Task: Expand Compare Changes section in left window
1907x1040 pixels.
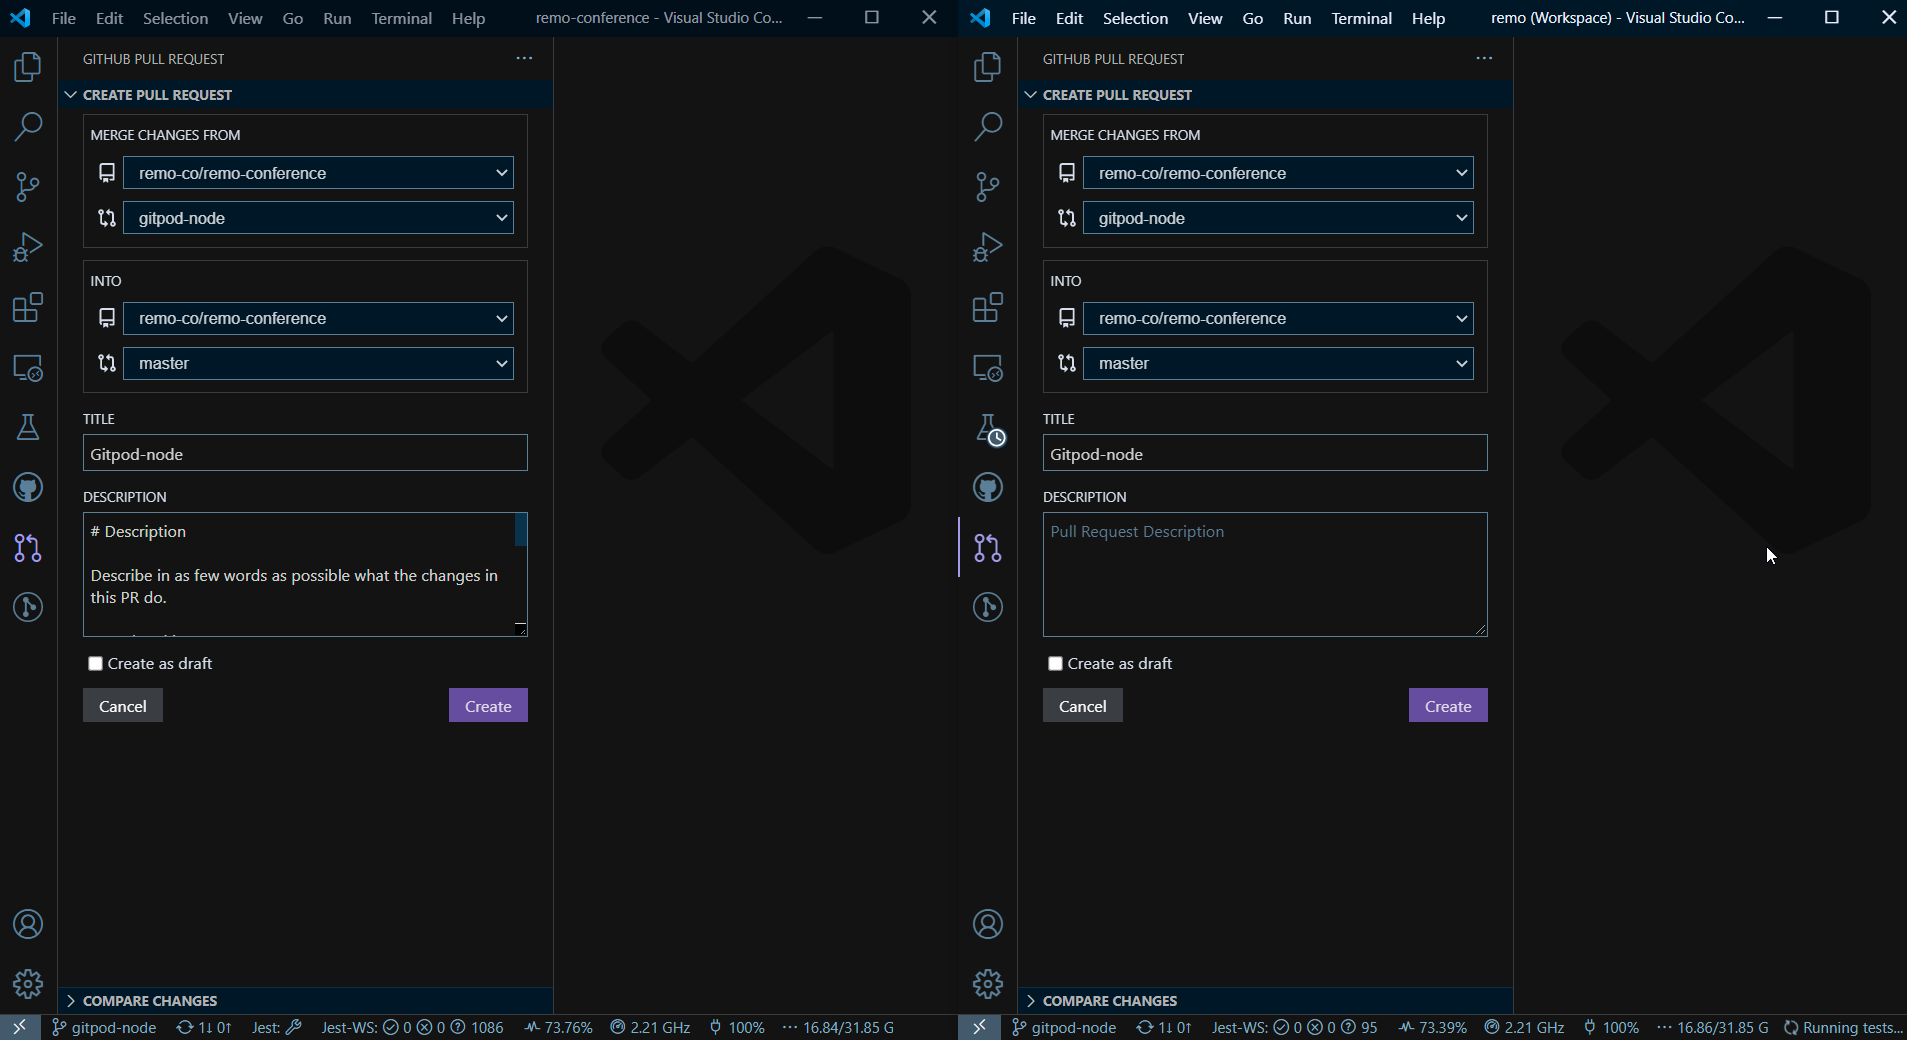Action: [x=305, y=1001]
